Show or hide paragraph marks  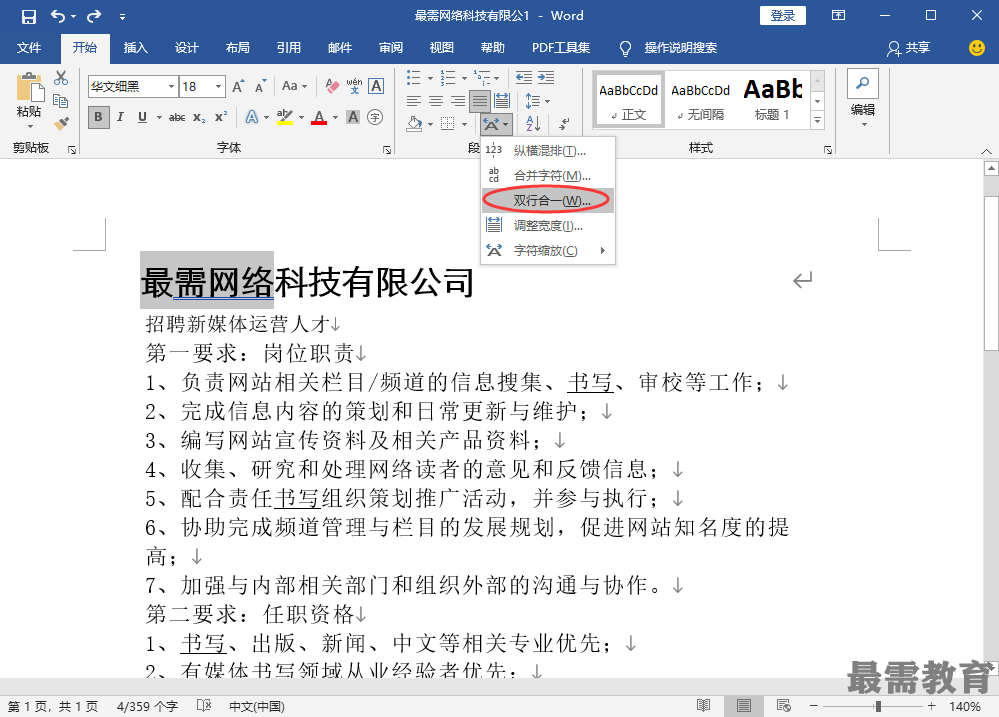click(564, 123)
